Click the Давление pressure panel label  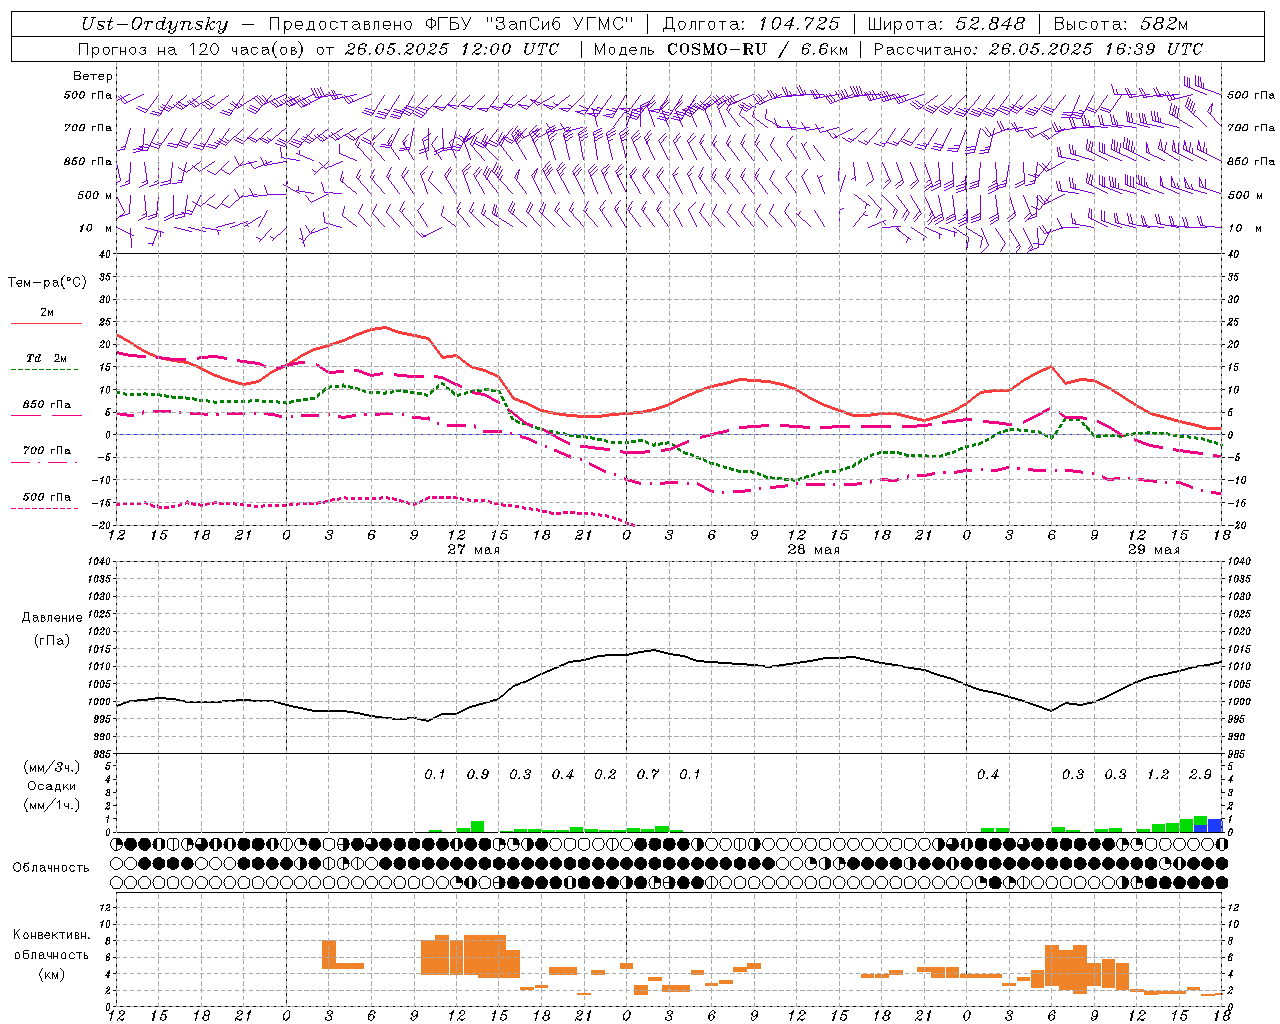[52, 617]
